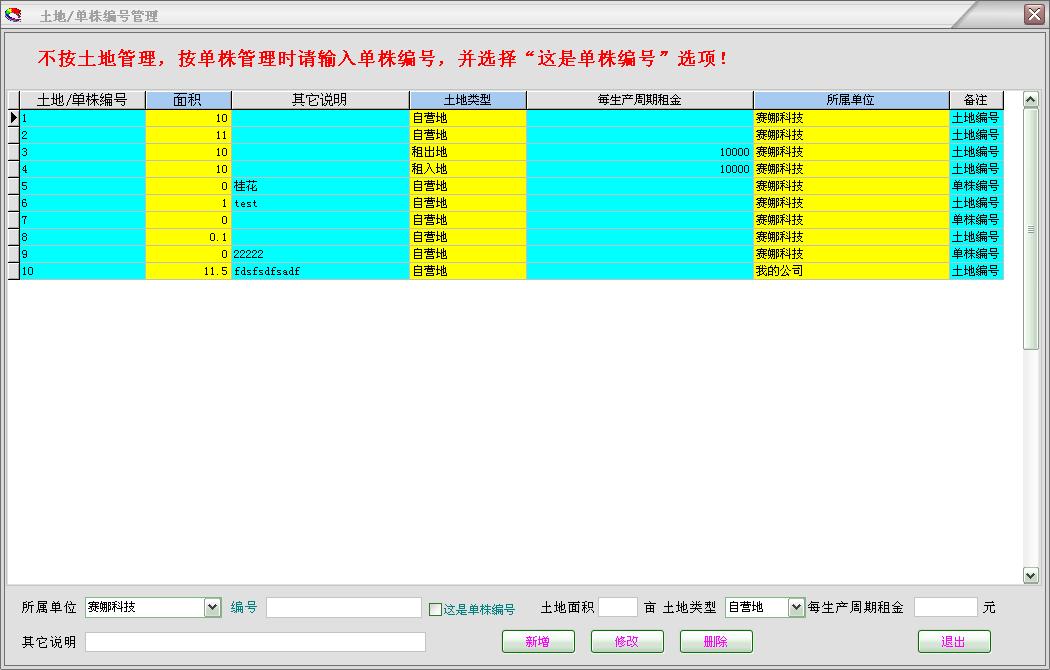Viewport: 1050px width, 670px height.
Task: Click the 土地类型 column header
Action: click(466, 99)
